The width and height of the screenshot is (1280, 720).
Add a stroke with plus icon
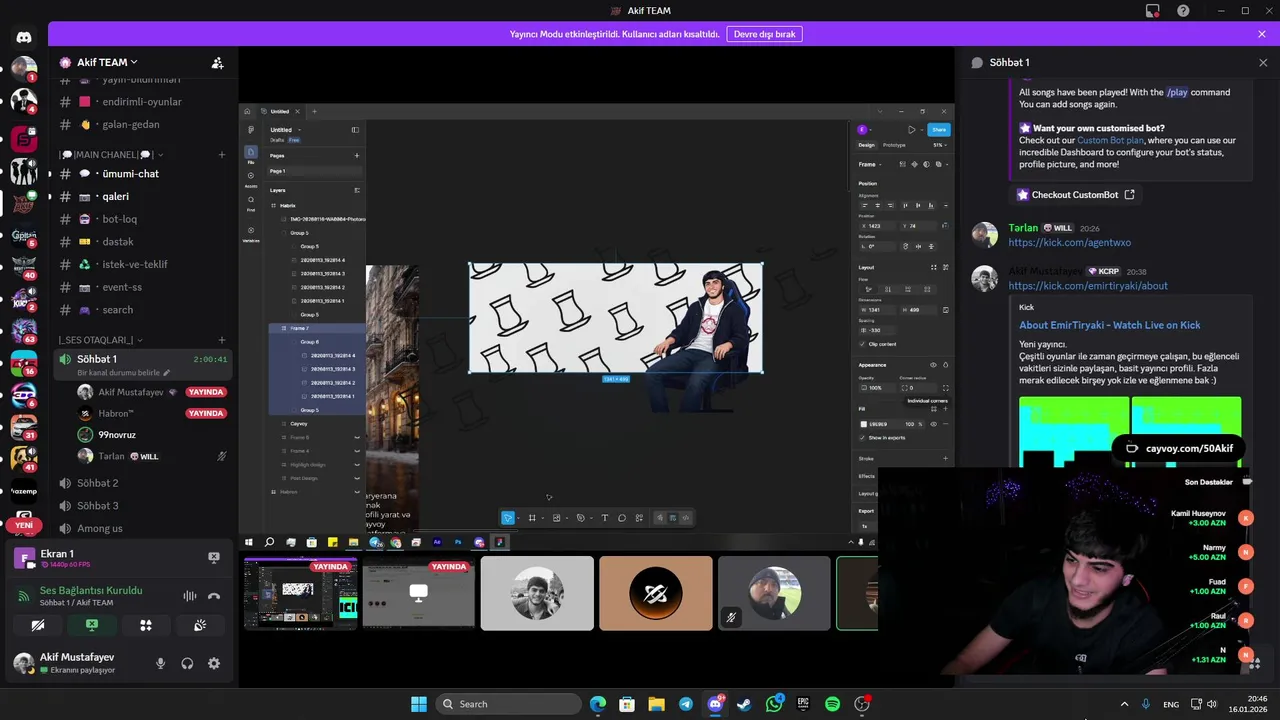pos(945,458)
